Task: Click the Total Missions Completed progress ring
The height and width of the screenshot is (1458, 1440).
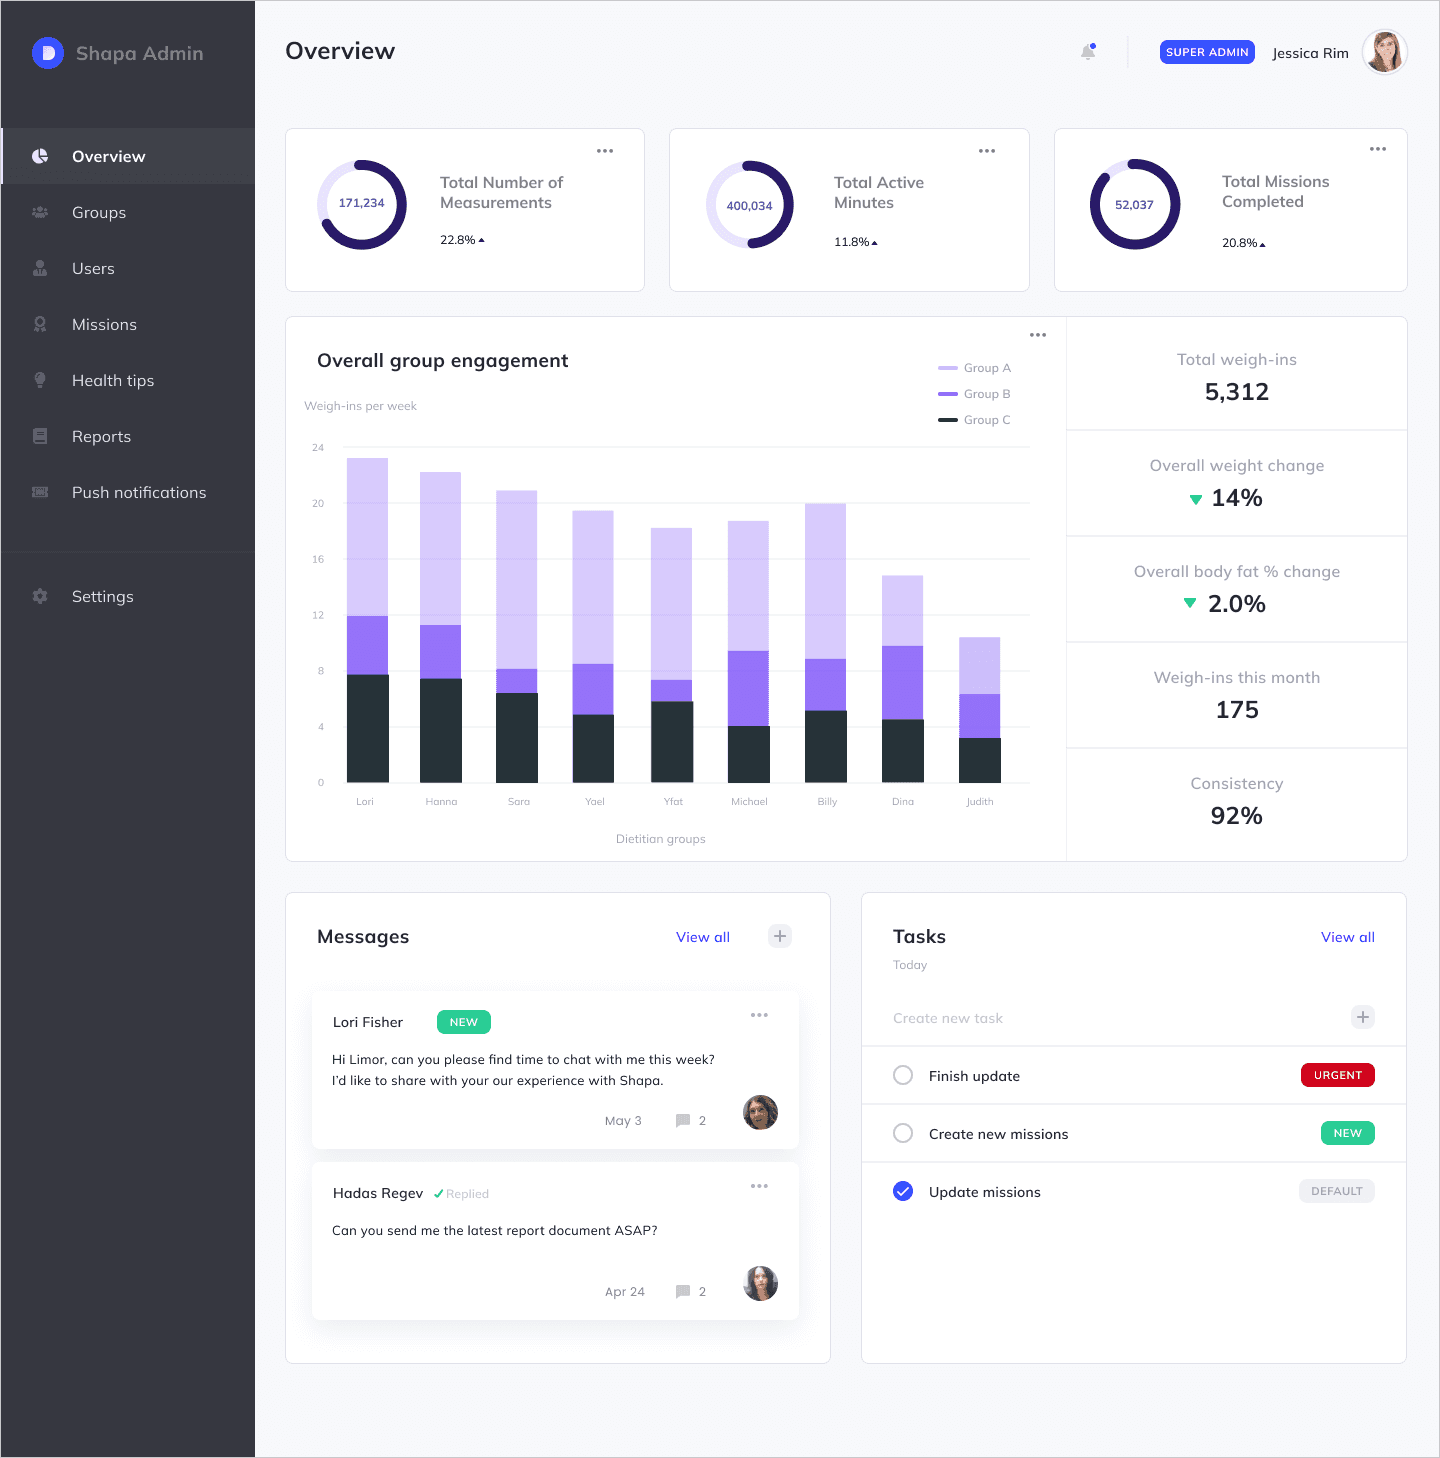Action: pos(1136,204)
